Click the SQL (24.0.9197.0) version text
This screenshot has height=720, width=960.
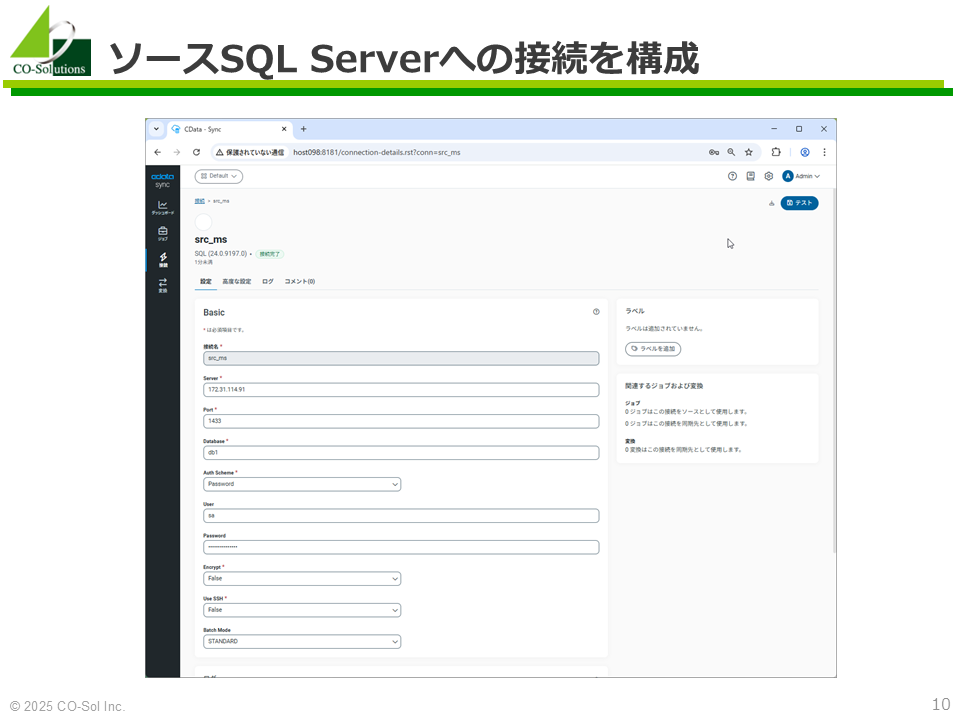click(x=221, y=253)
